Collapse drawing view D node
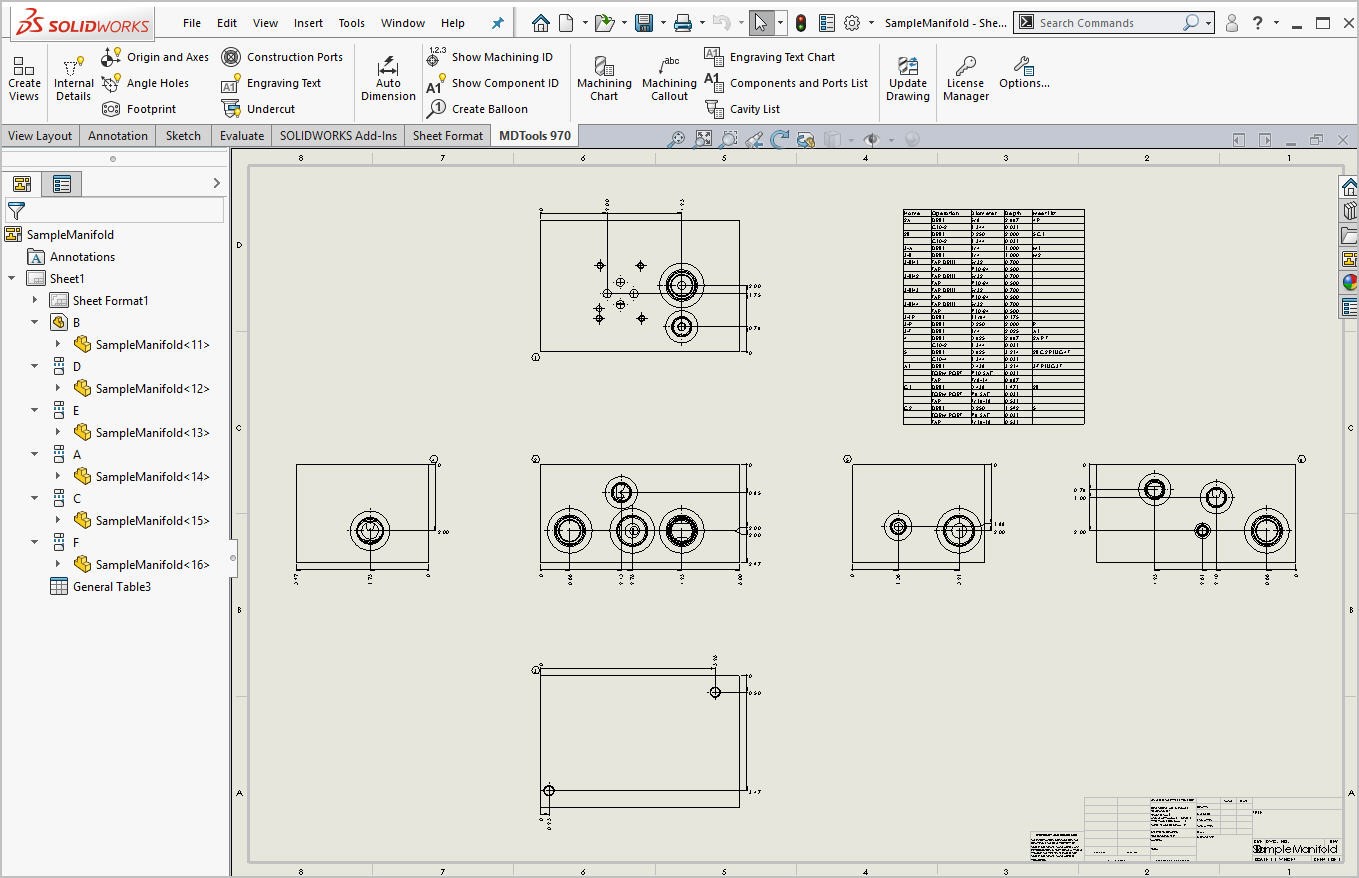The width and height of the screenshot is (1359, 878). click(35, 367)
